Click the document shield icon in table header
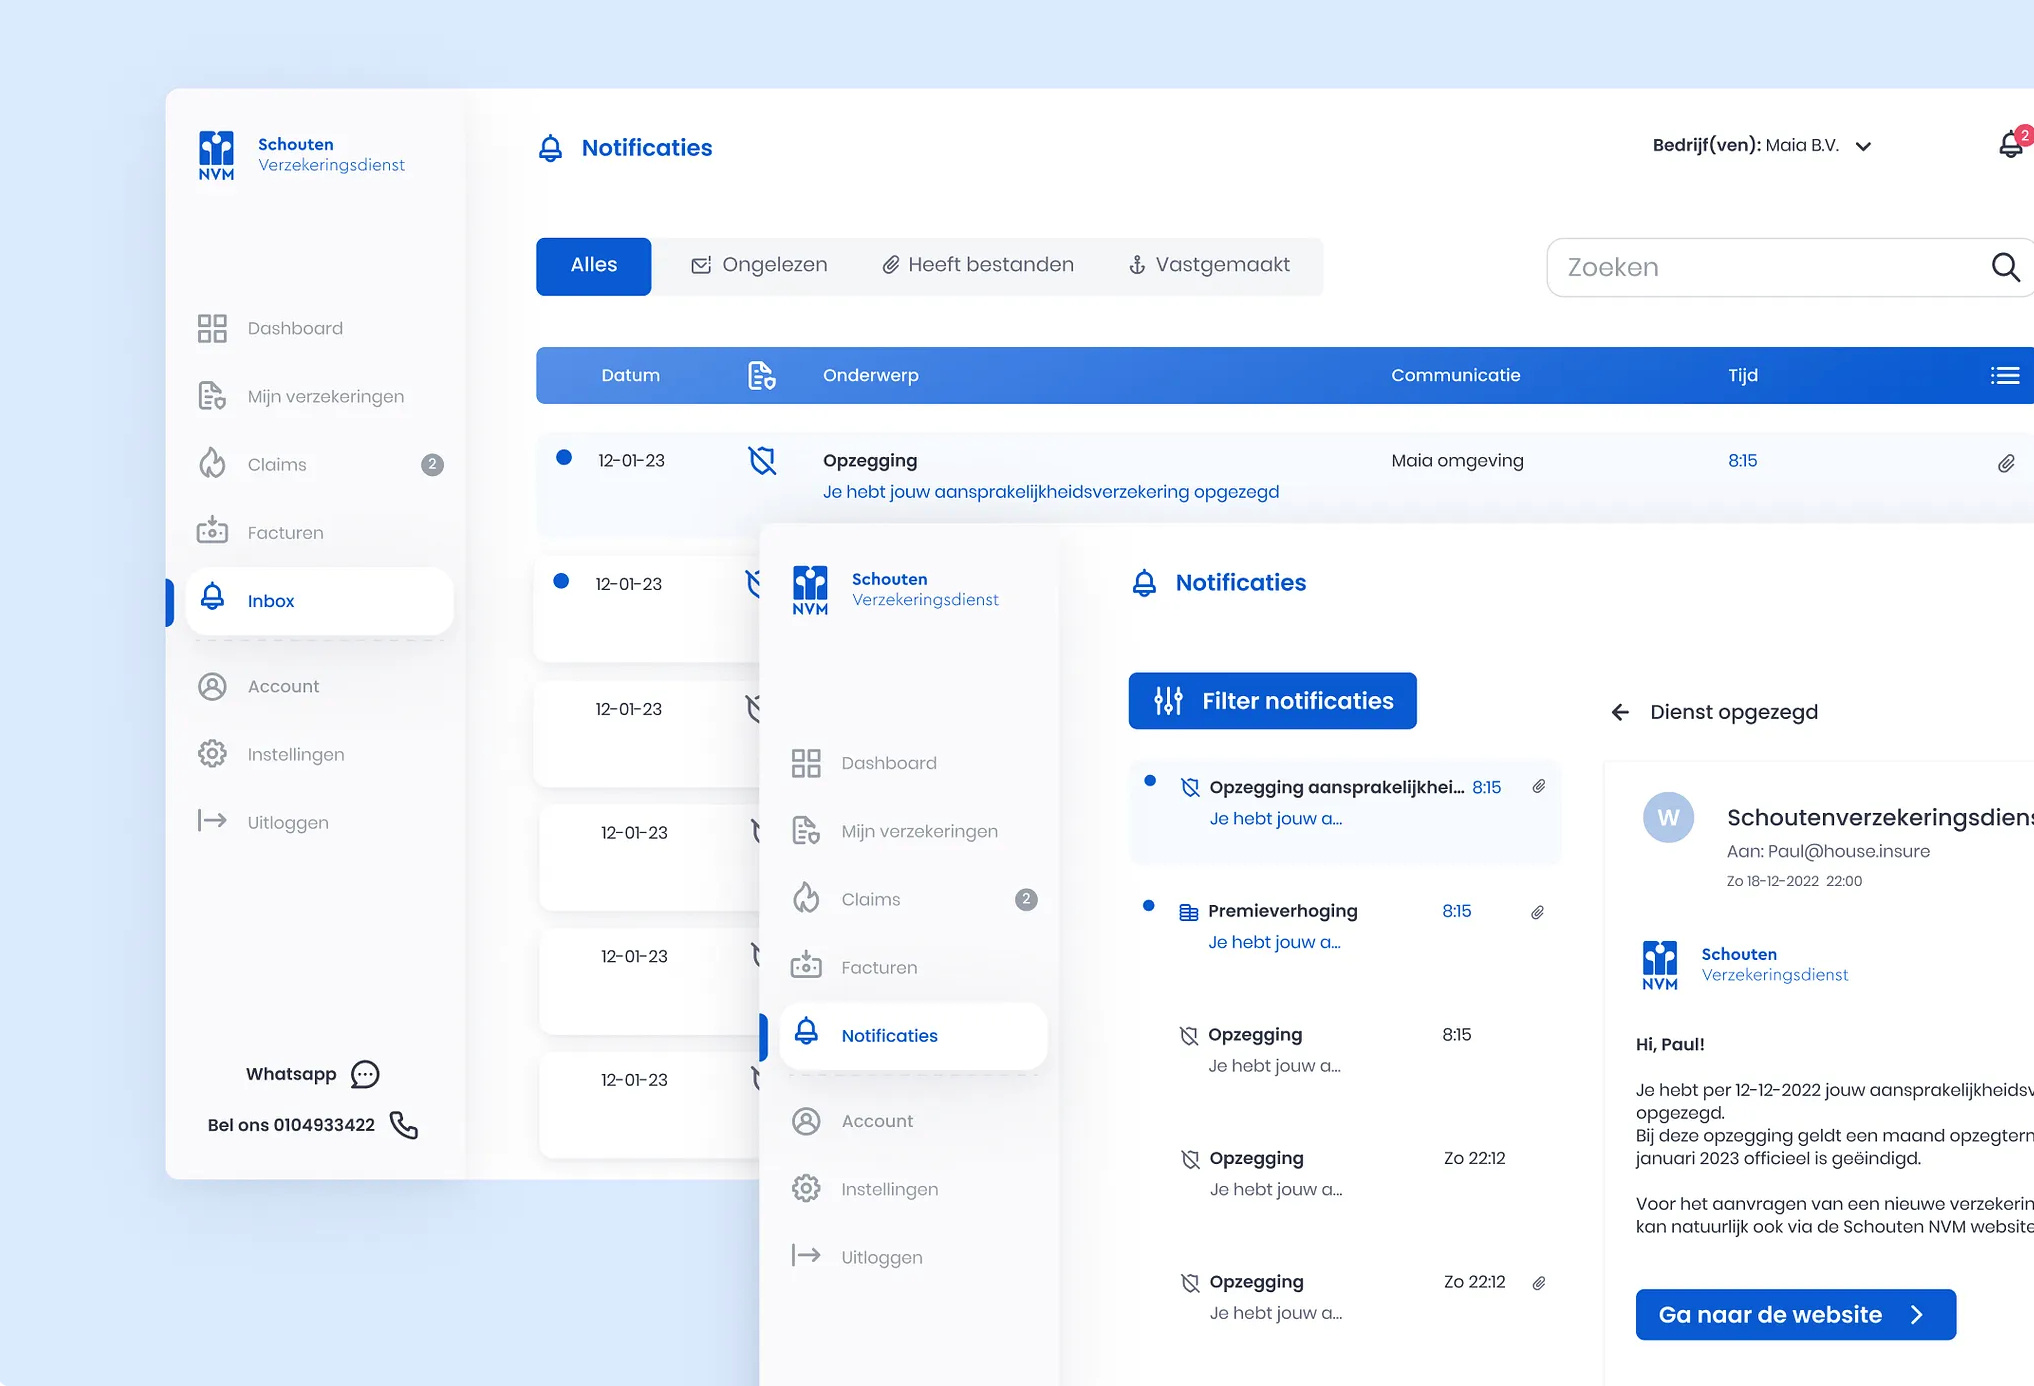2034x1386 pixels. (x=761, y=376)
